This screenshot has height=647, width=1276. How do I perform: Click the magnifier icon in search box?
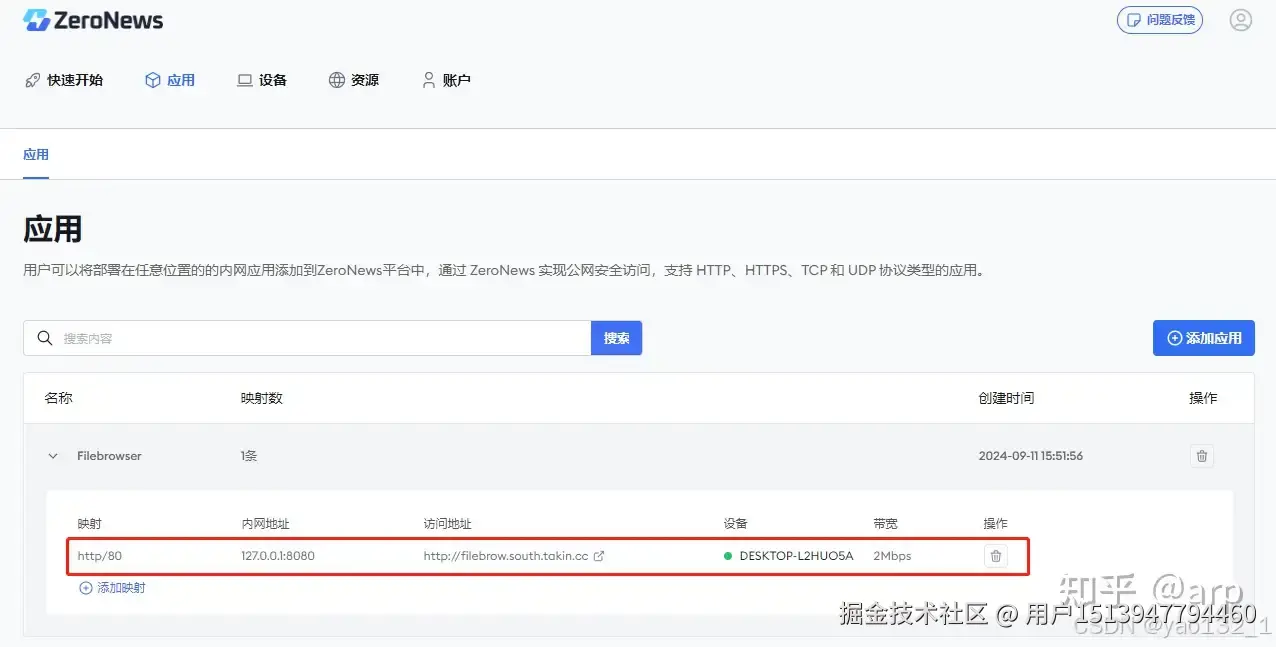click(44, 338)
